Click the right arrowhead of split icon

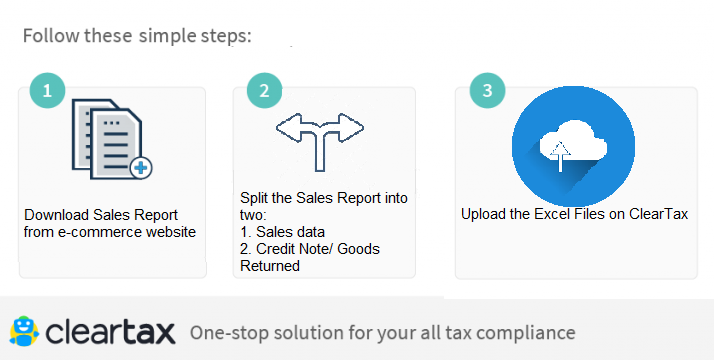click(x=351, y=128)
